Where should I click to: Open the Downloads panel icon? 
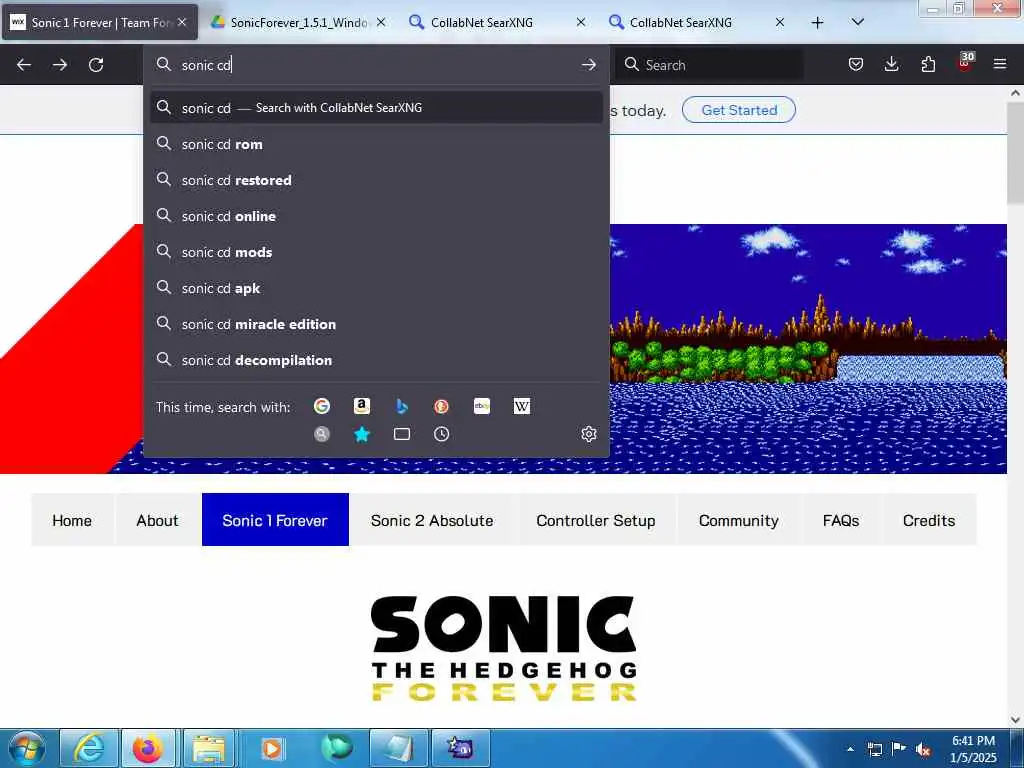click(x=891, y=64)
